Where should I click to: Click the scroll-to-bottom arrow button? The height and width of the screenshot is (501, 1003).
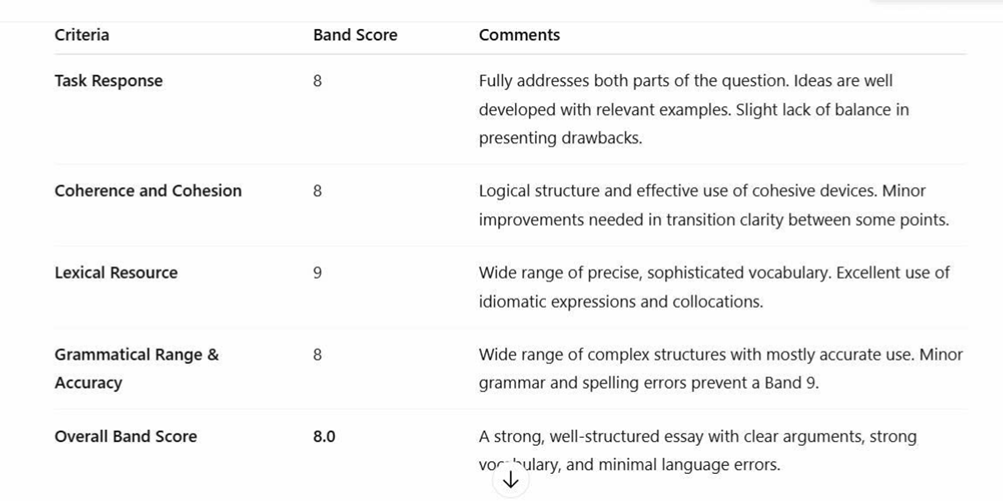510,481
